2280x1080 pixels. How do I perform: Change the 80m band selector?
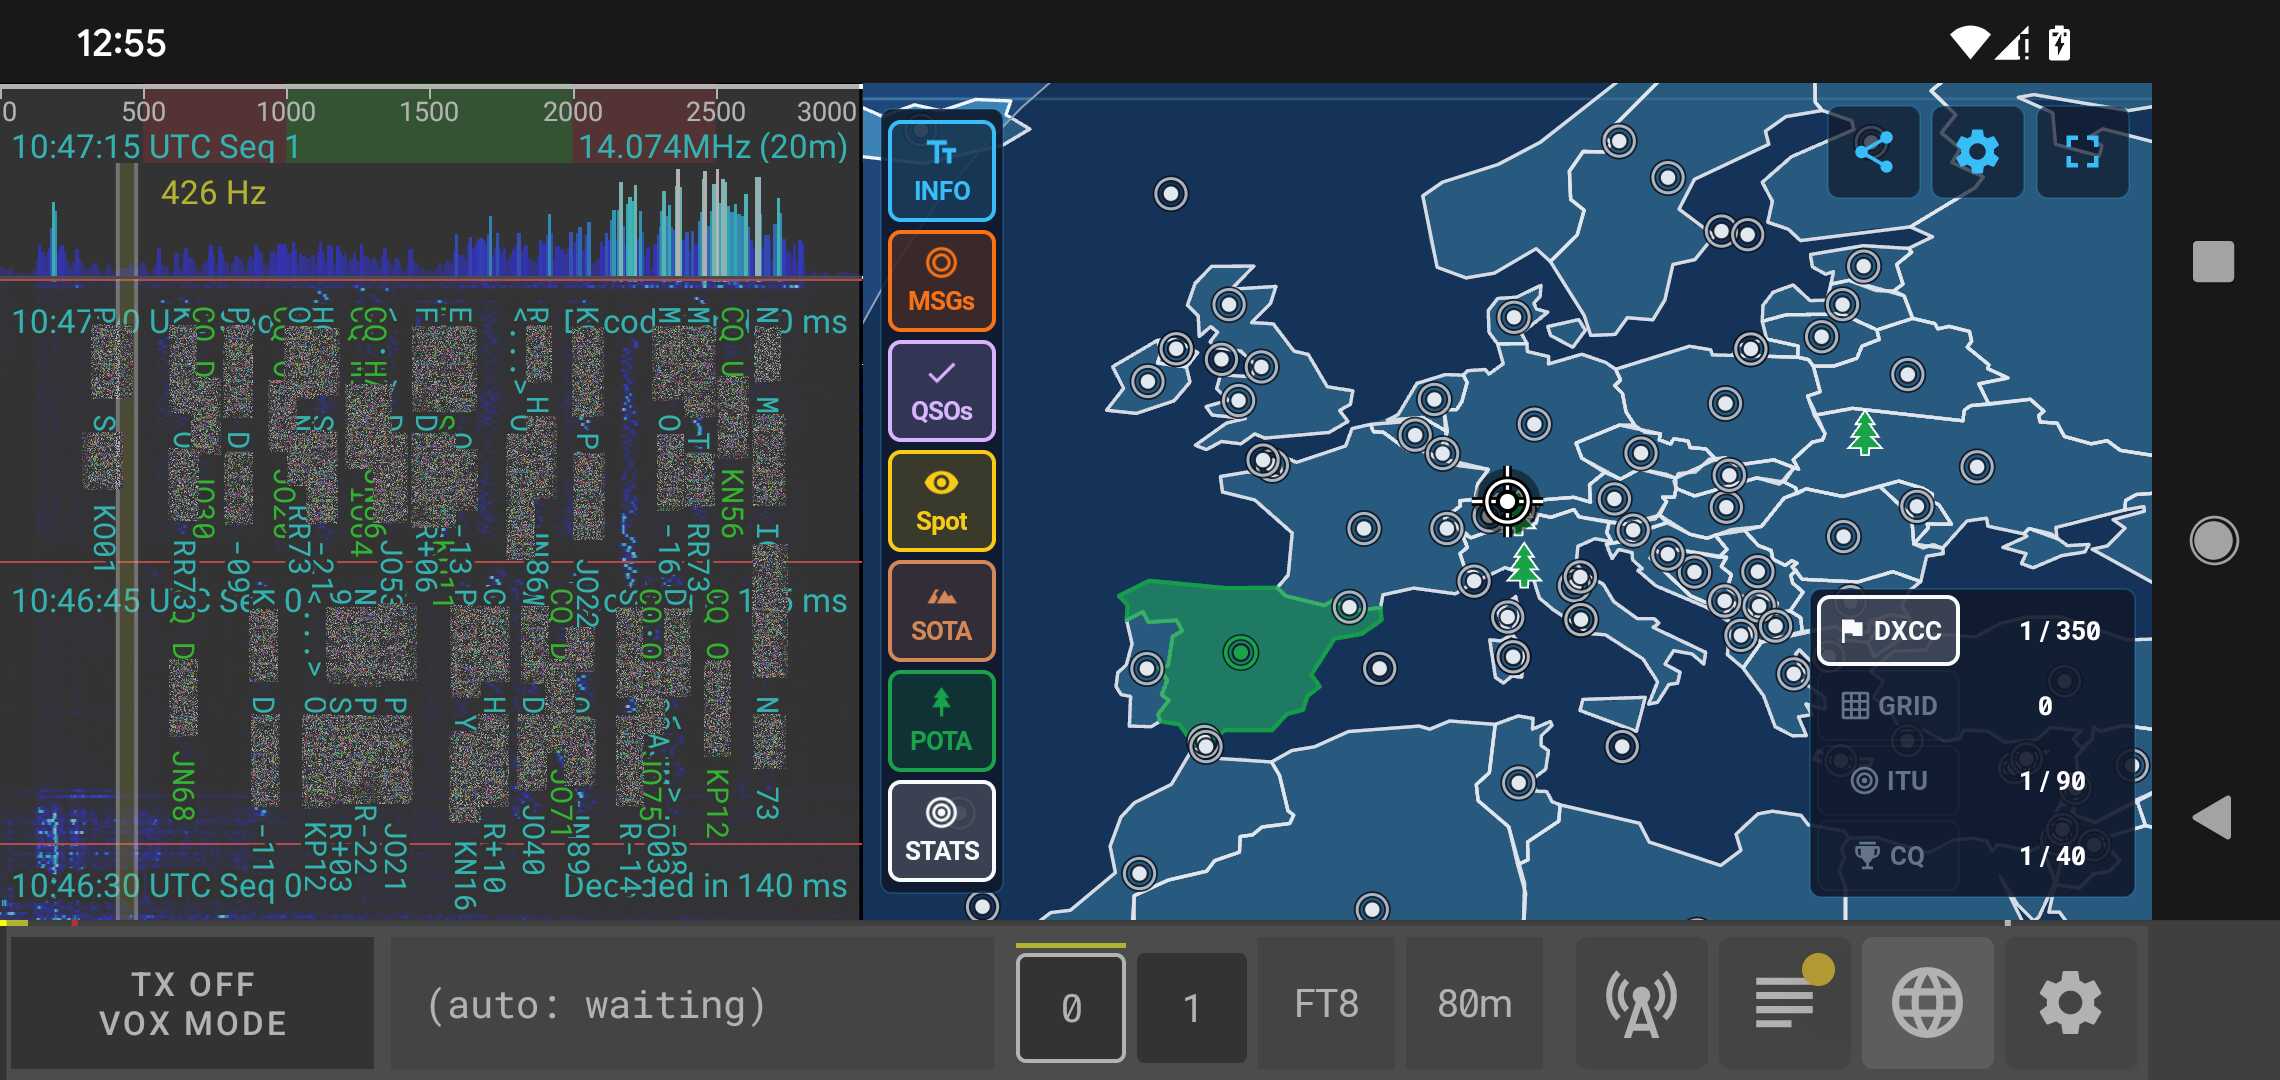click(x=1474, y=1004)
